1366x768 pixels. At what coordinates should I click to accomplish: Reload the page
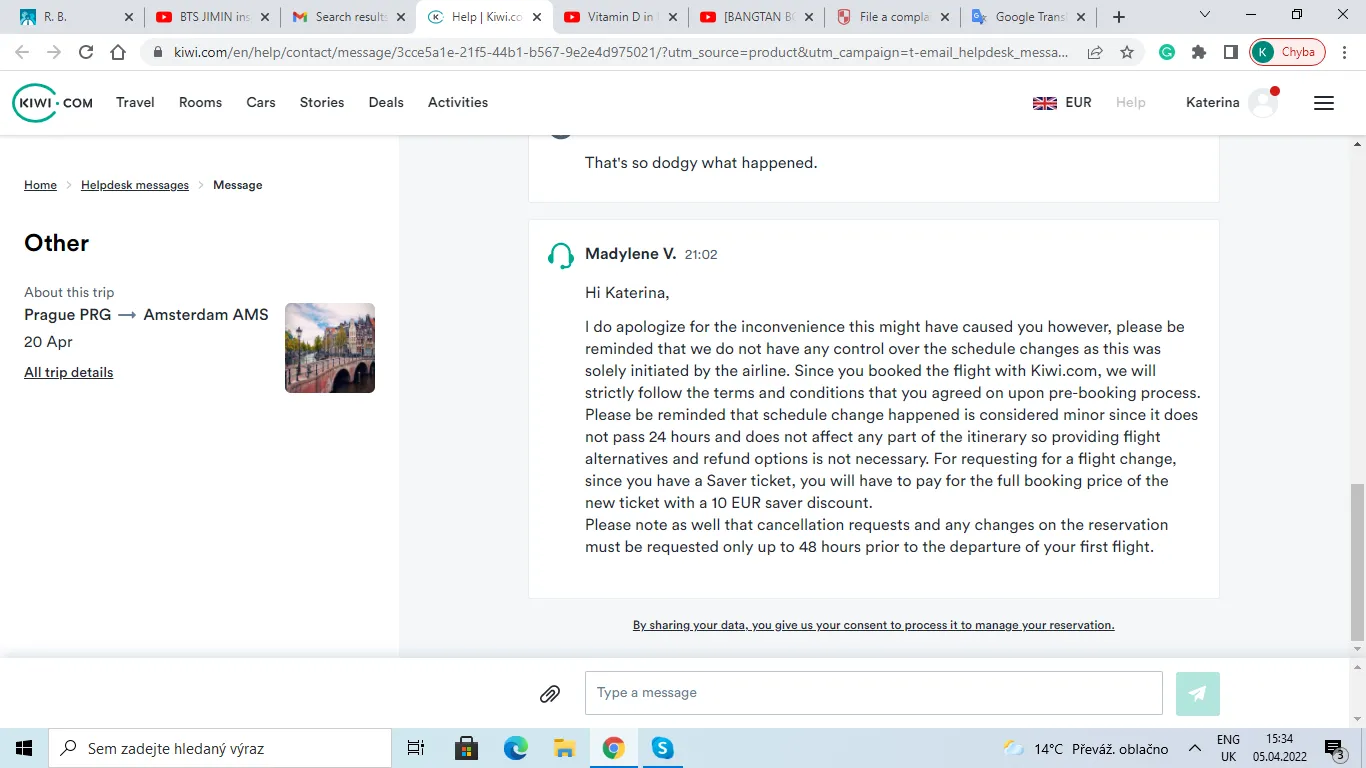click(x=86, y=53)
